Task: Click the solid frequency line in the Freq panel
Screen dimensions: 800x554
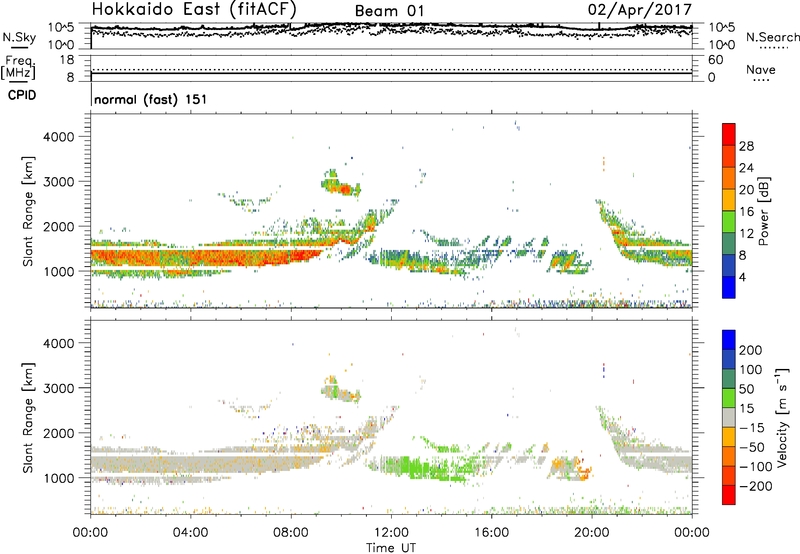Action: tap(391, 73)
